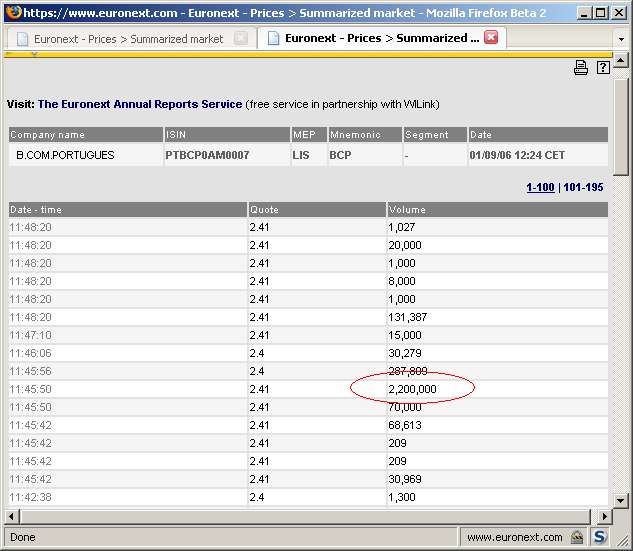Viewport: 633px width, 551px height.
Task: Open the help question mark icon
Action: click(x=603, y=67)
